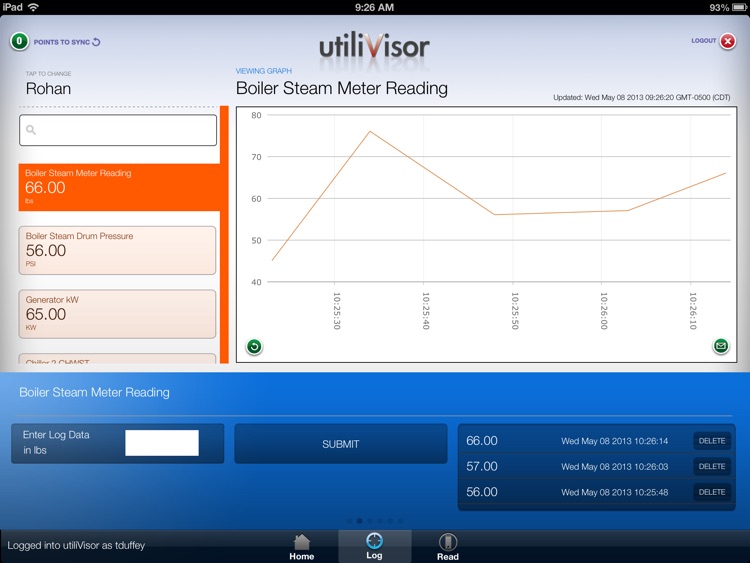750x563 pixels.
Task: Delete the 56.00 log entry
Action: coord(712,492)
